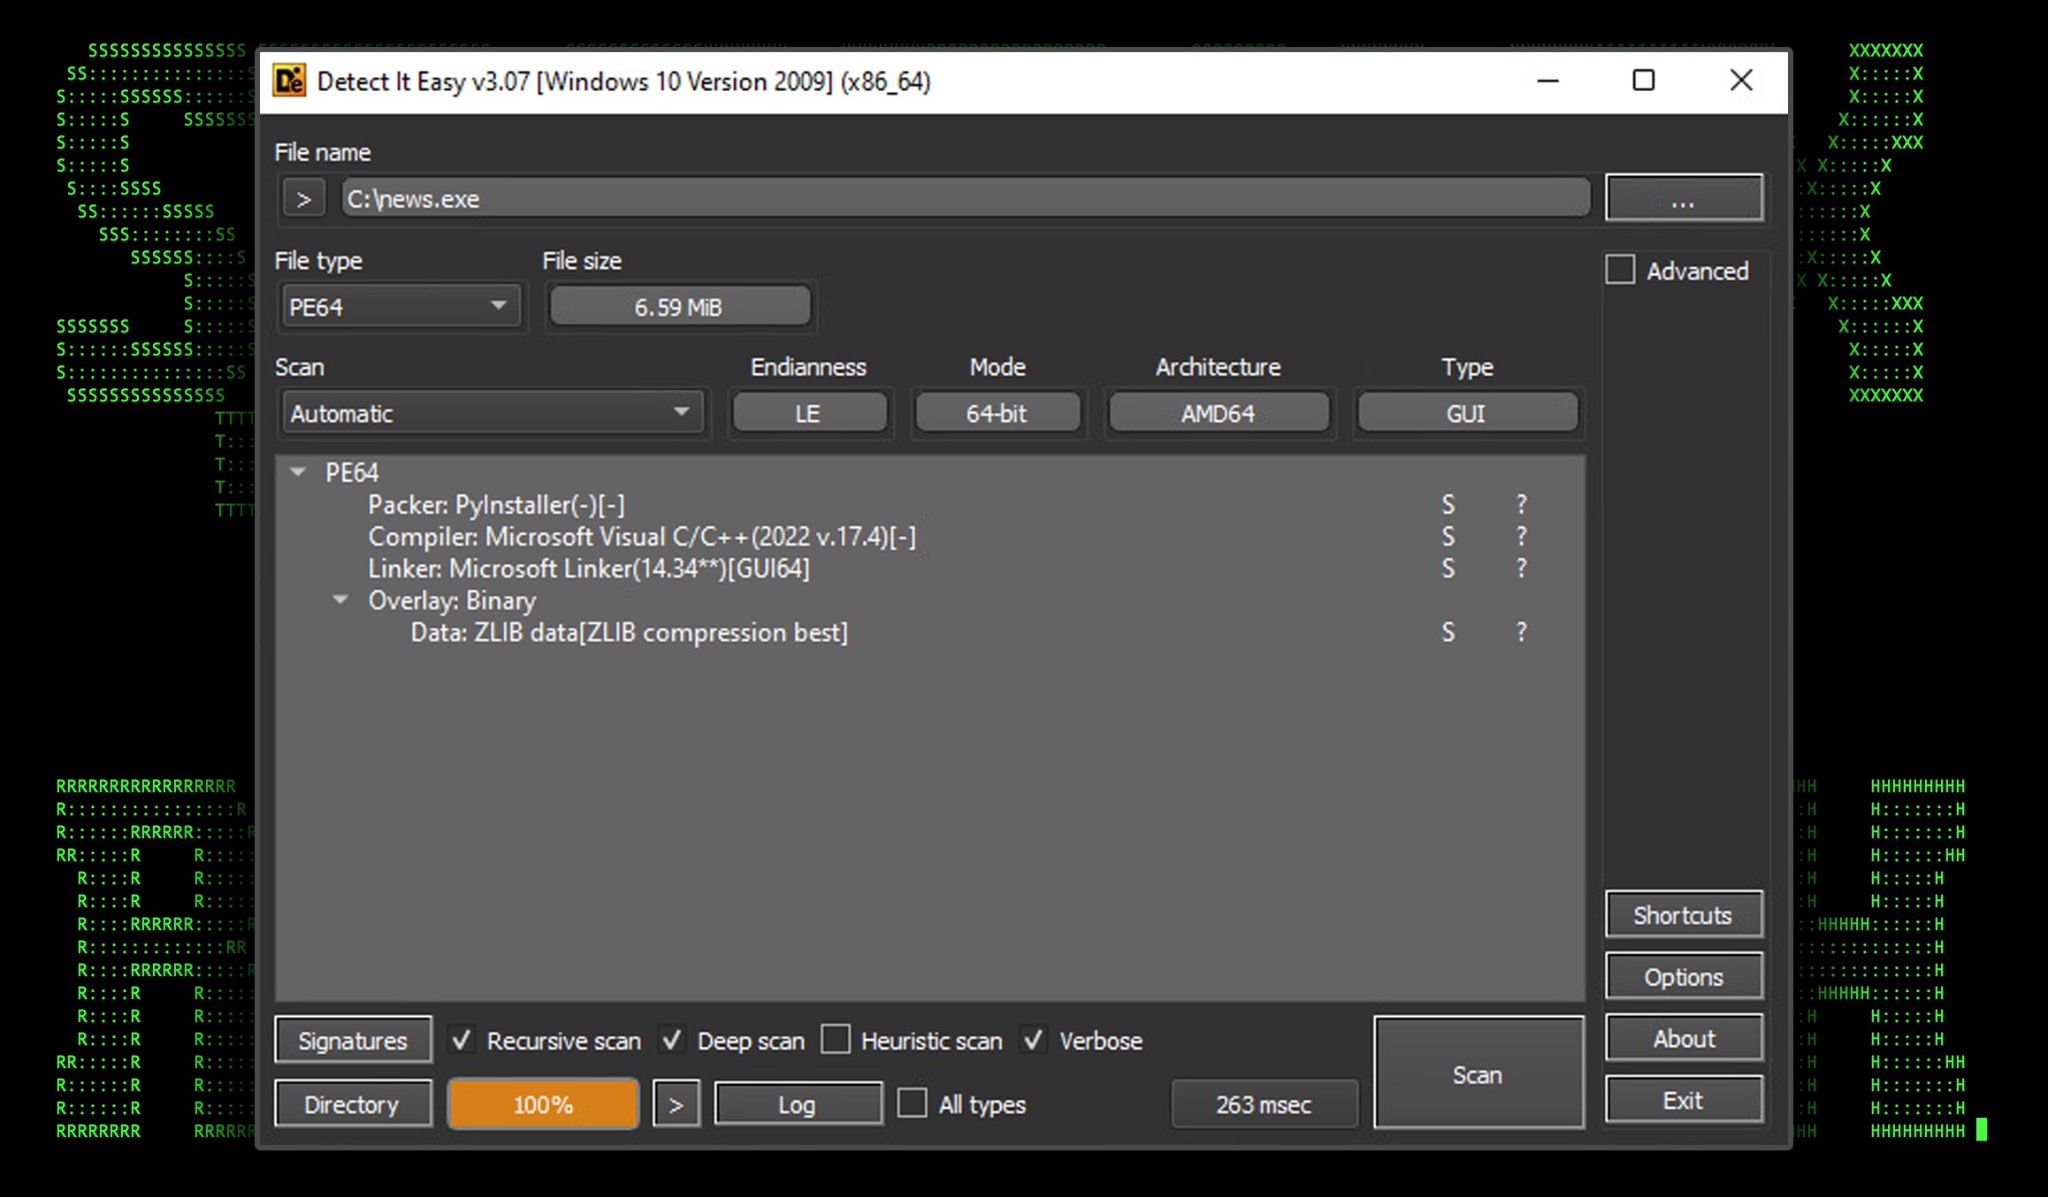
Task: Uncheck the Deep scan option
Action: coord(672,1040)
